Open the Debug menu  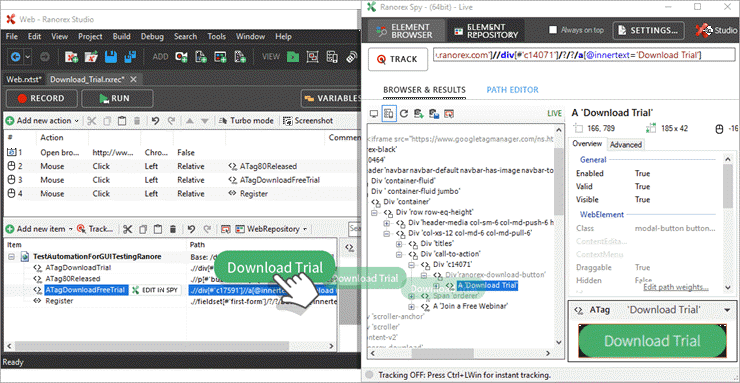[152, 36]
